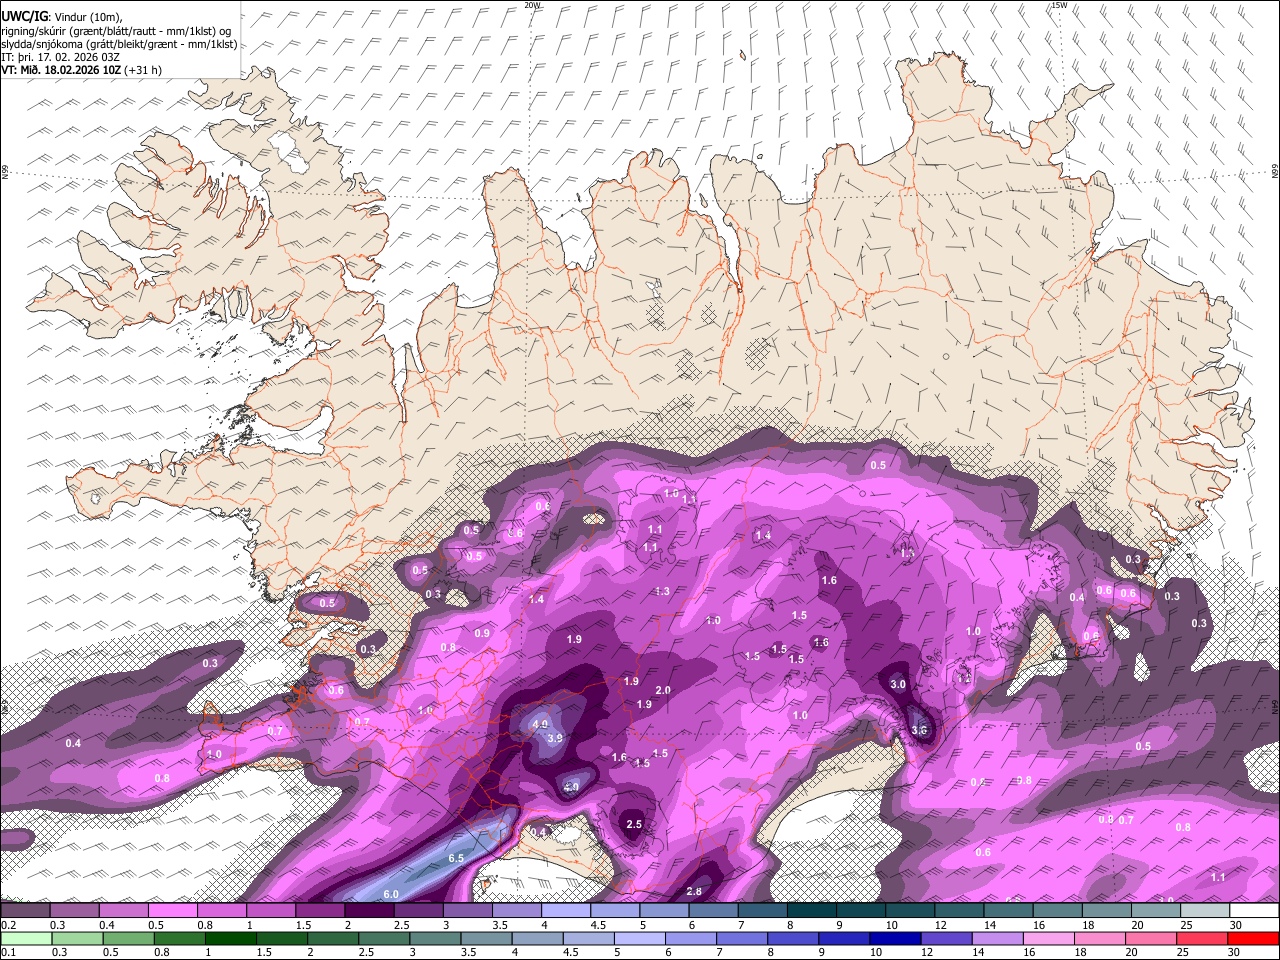Click the 3.0 value label on the map

[x=898, y=685]
